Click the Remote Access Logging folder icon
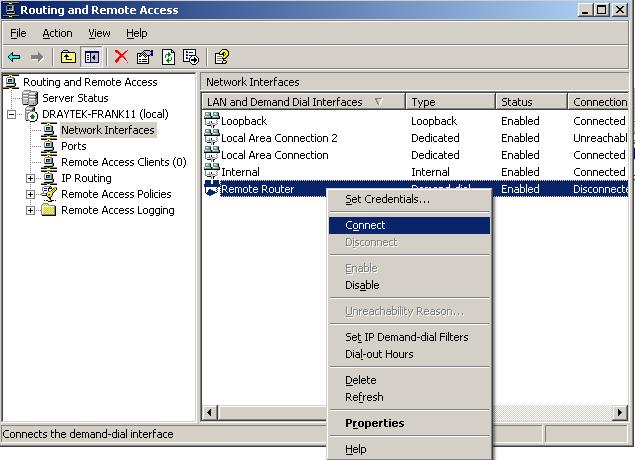The width and height of the screenshot is (635, 460). pyautogui.click(x=49, y=210)
